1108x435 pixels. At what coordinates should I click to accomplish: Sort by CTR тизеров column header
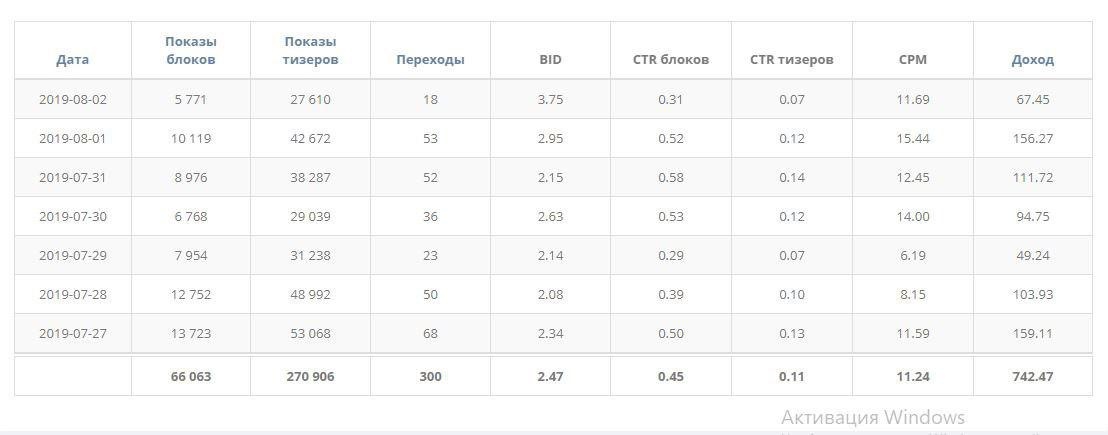(x=792, y=59)
